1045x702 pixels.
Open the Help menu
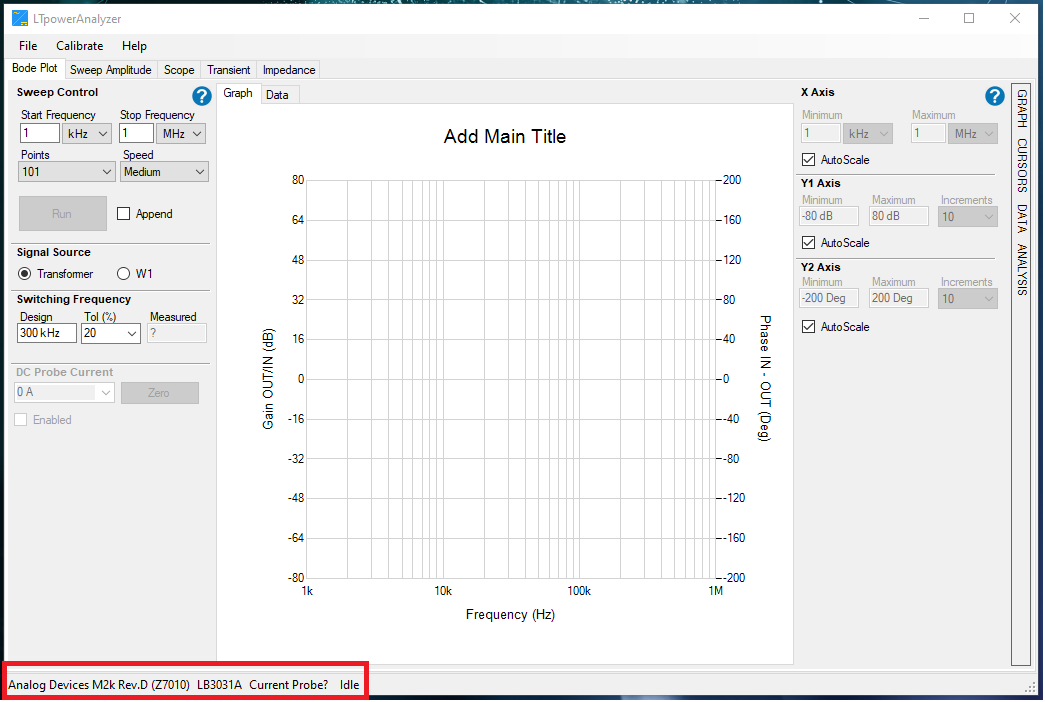pyautogui.click(x=134, y=45)
